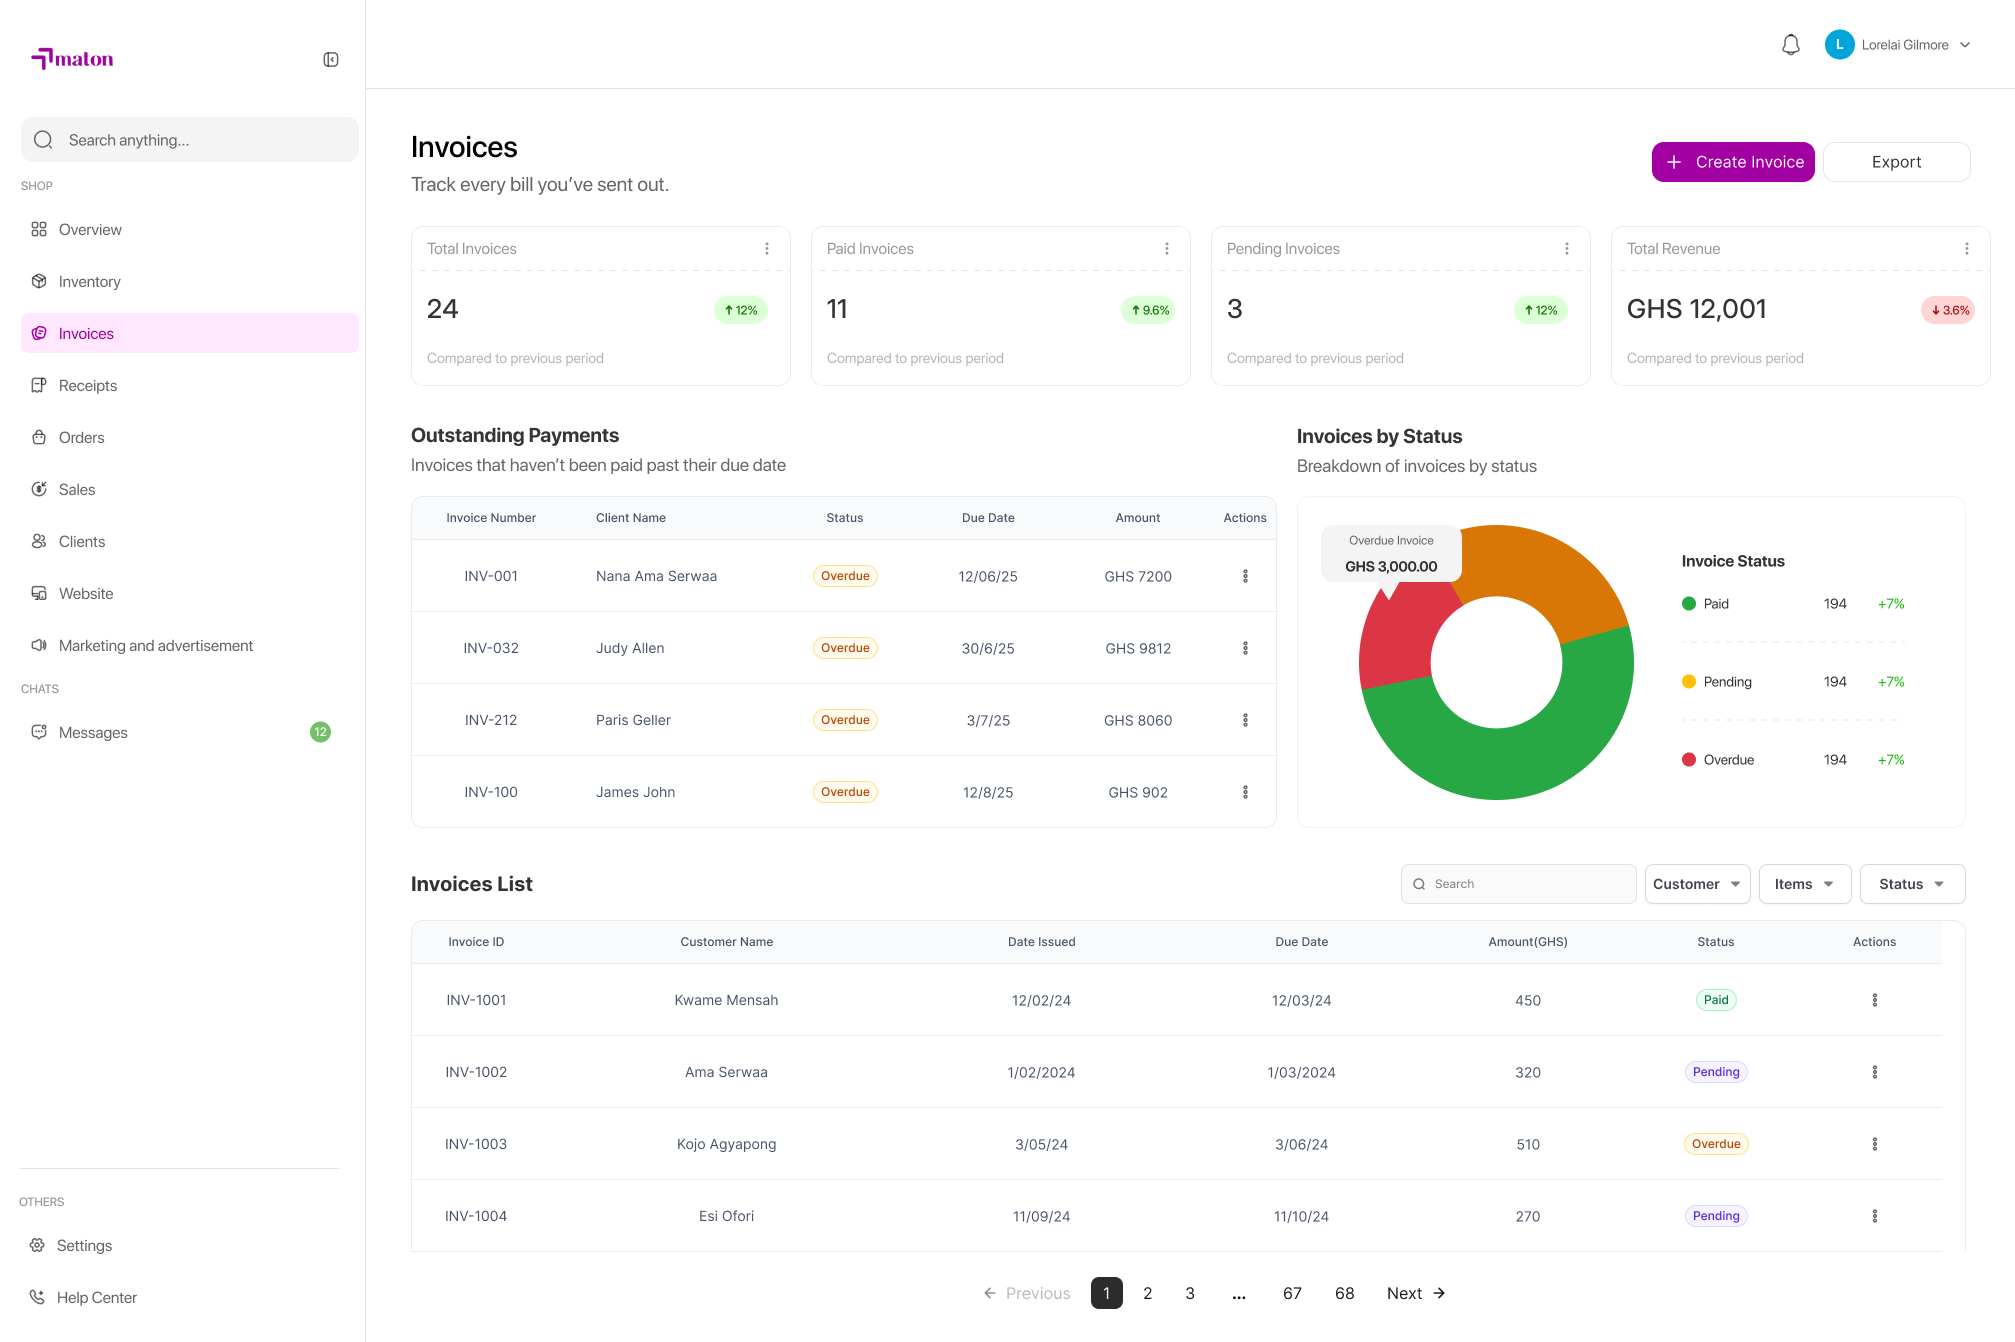Expand the Items filter dropdown

click(x=1805, y=884)
